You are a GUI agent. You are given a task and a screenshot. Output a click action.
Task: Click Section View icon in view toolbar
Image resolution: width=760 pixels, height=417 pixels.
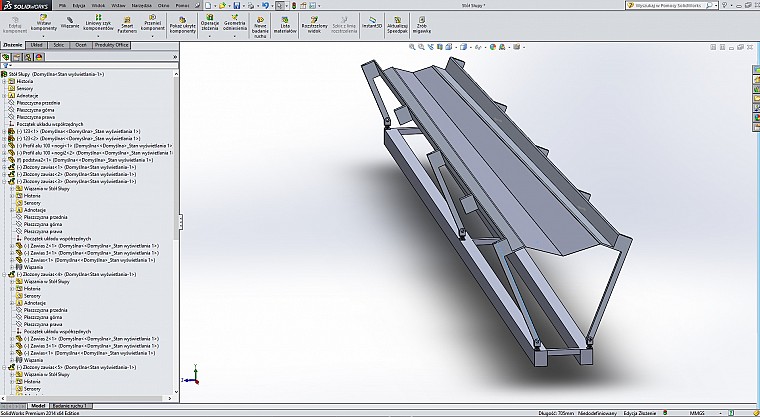[440, 47]
